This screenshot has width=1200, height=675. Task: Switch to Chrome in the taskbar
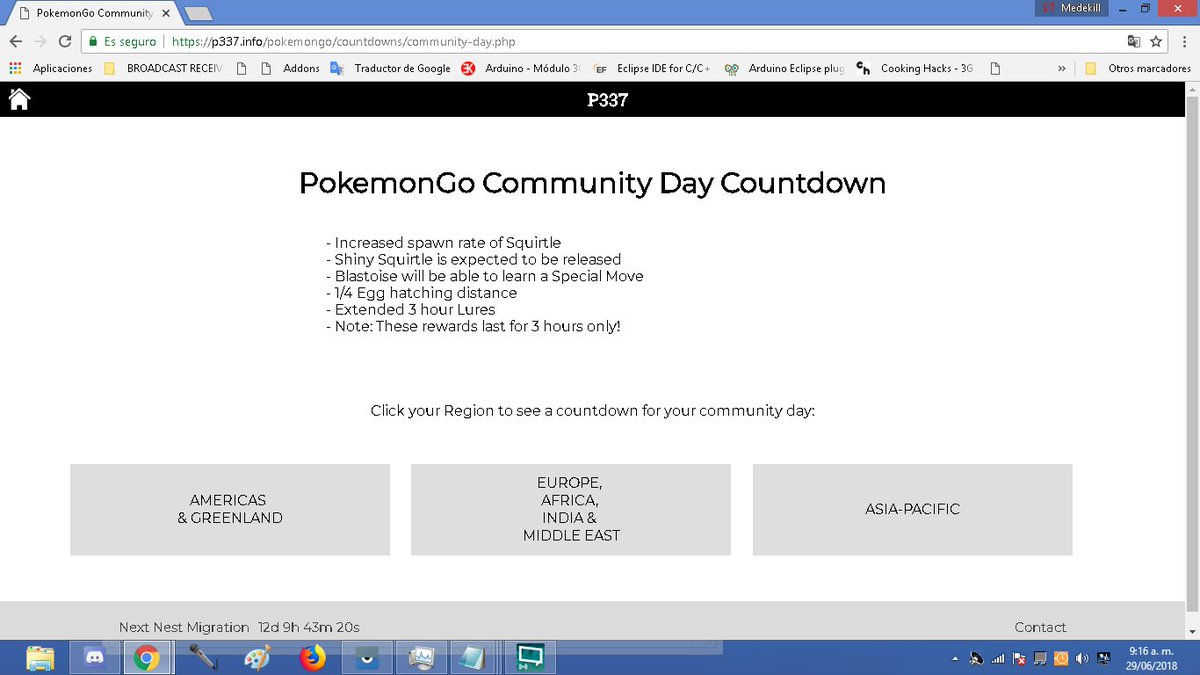click(x=147, y=657)
